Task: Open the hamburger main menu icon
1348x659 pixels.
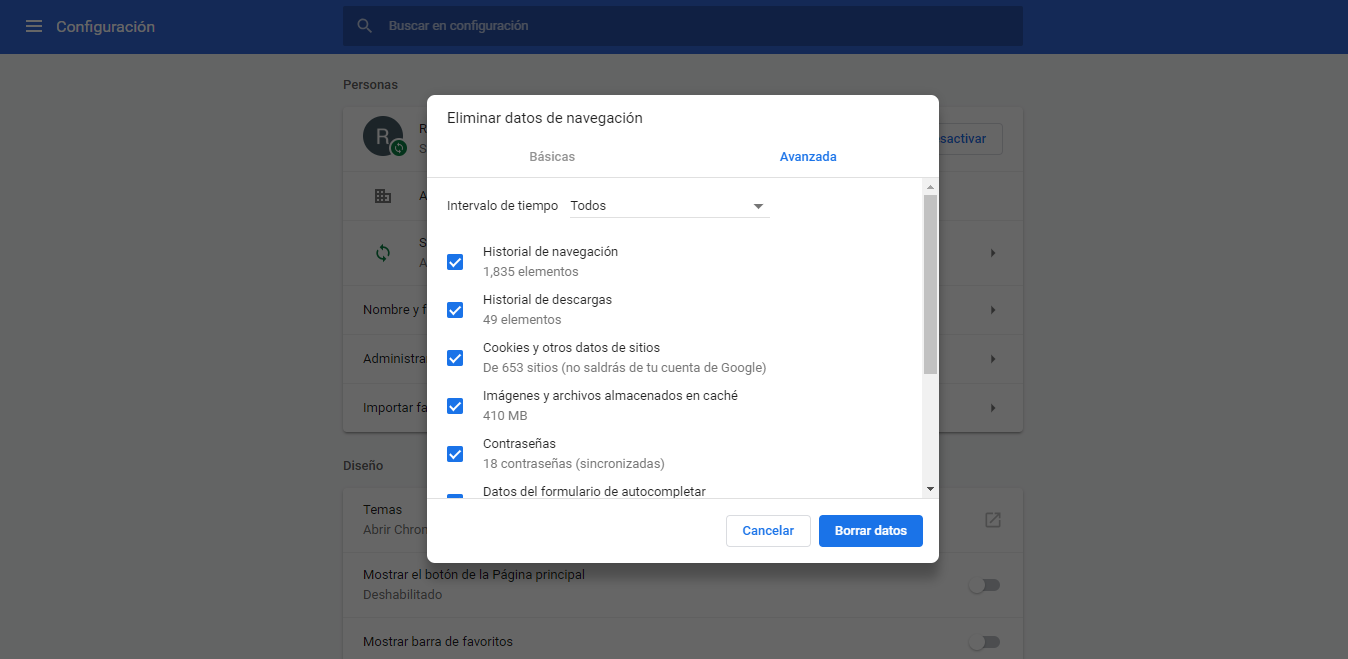Action: point(34,26)
